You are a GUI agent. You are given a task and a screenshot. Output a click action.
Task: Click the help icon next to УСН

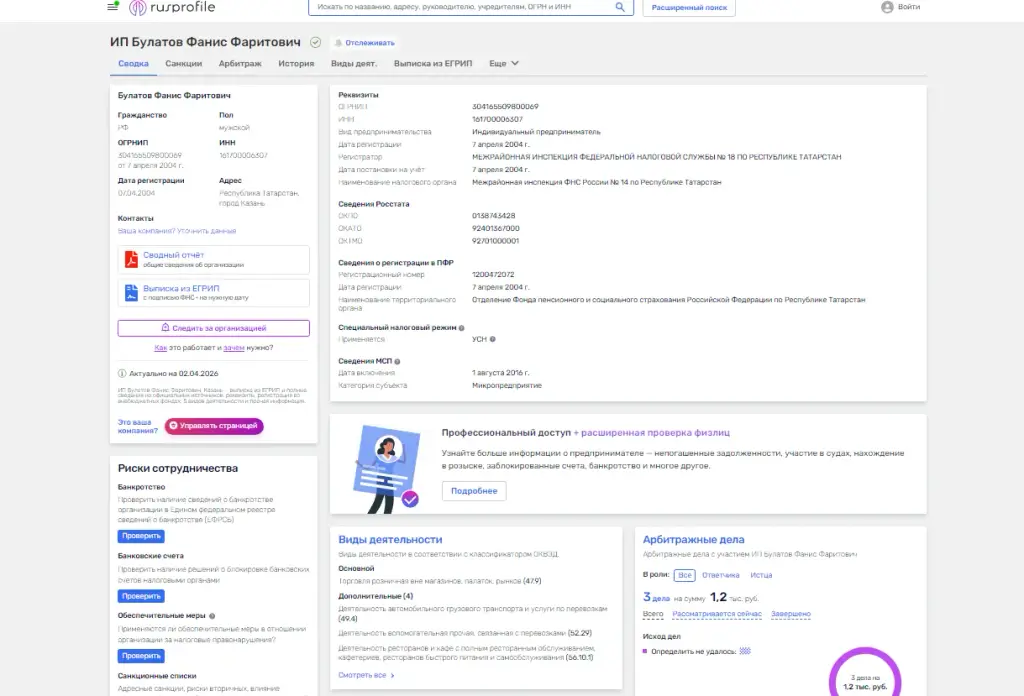coord(492,340)
